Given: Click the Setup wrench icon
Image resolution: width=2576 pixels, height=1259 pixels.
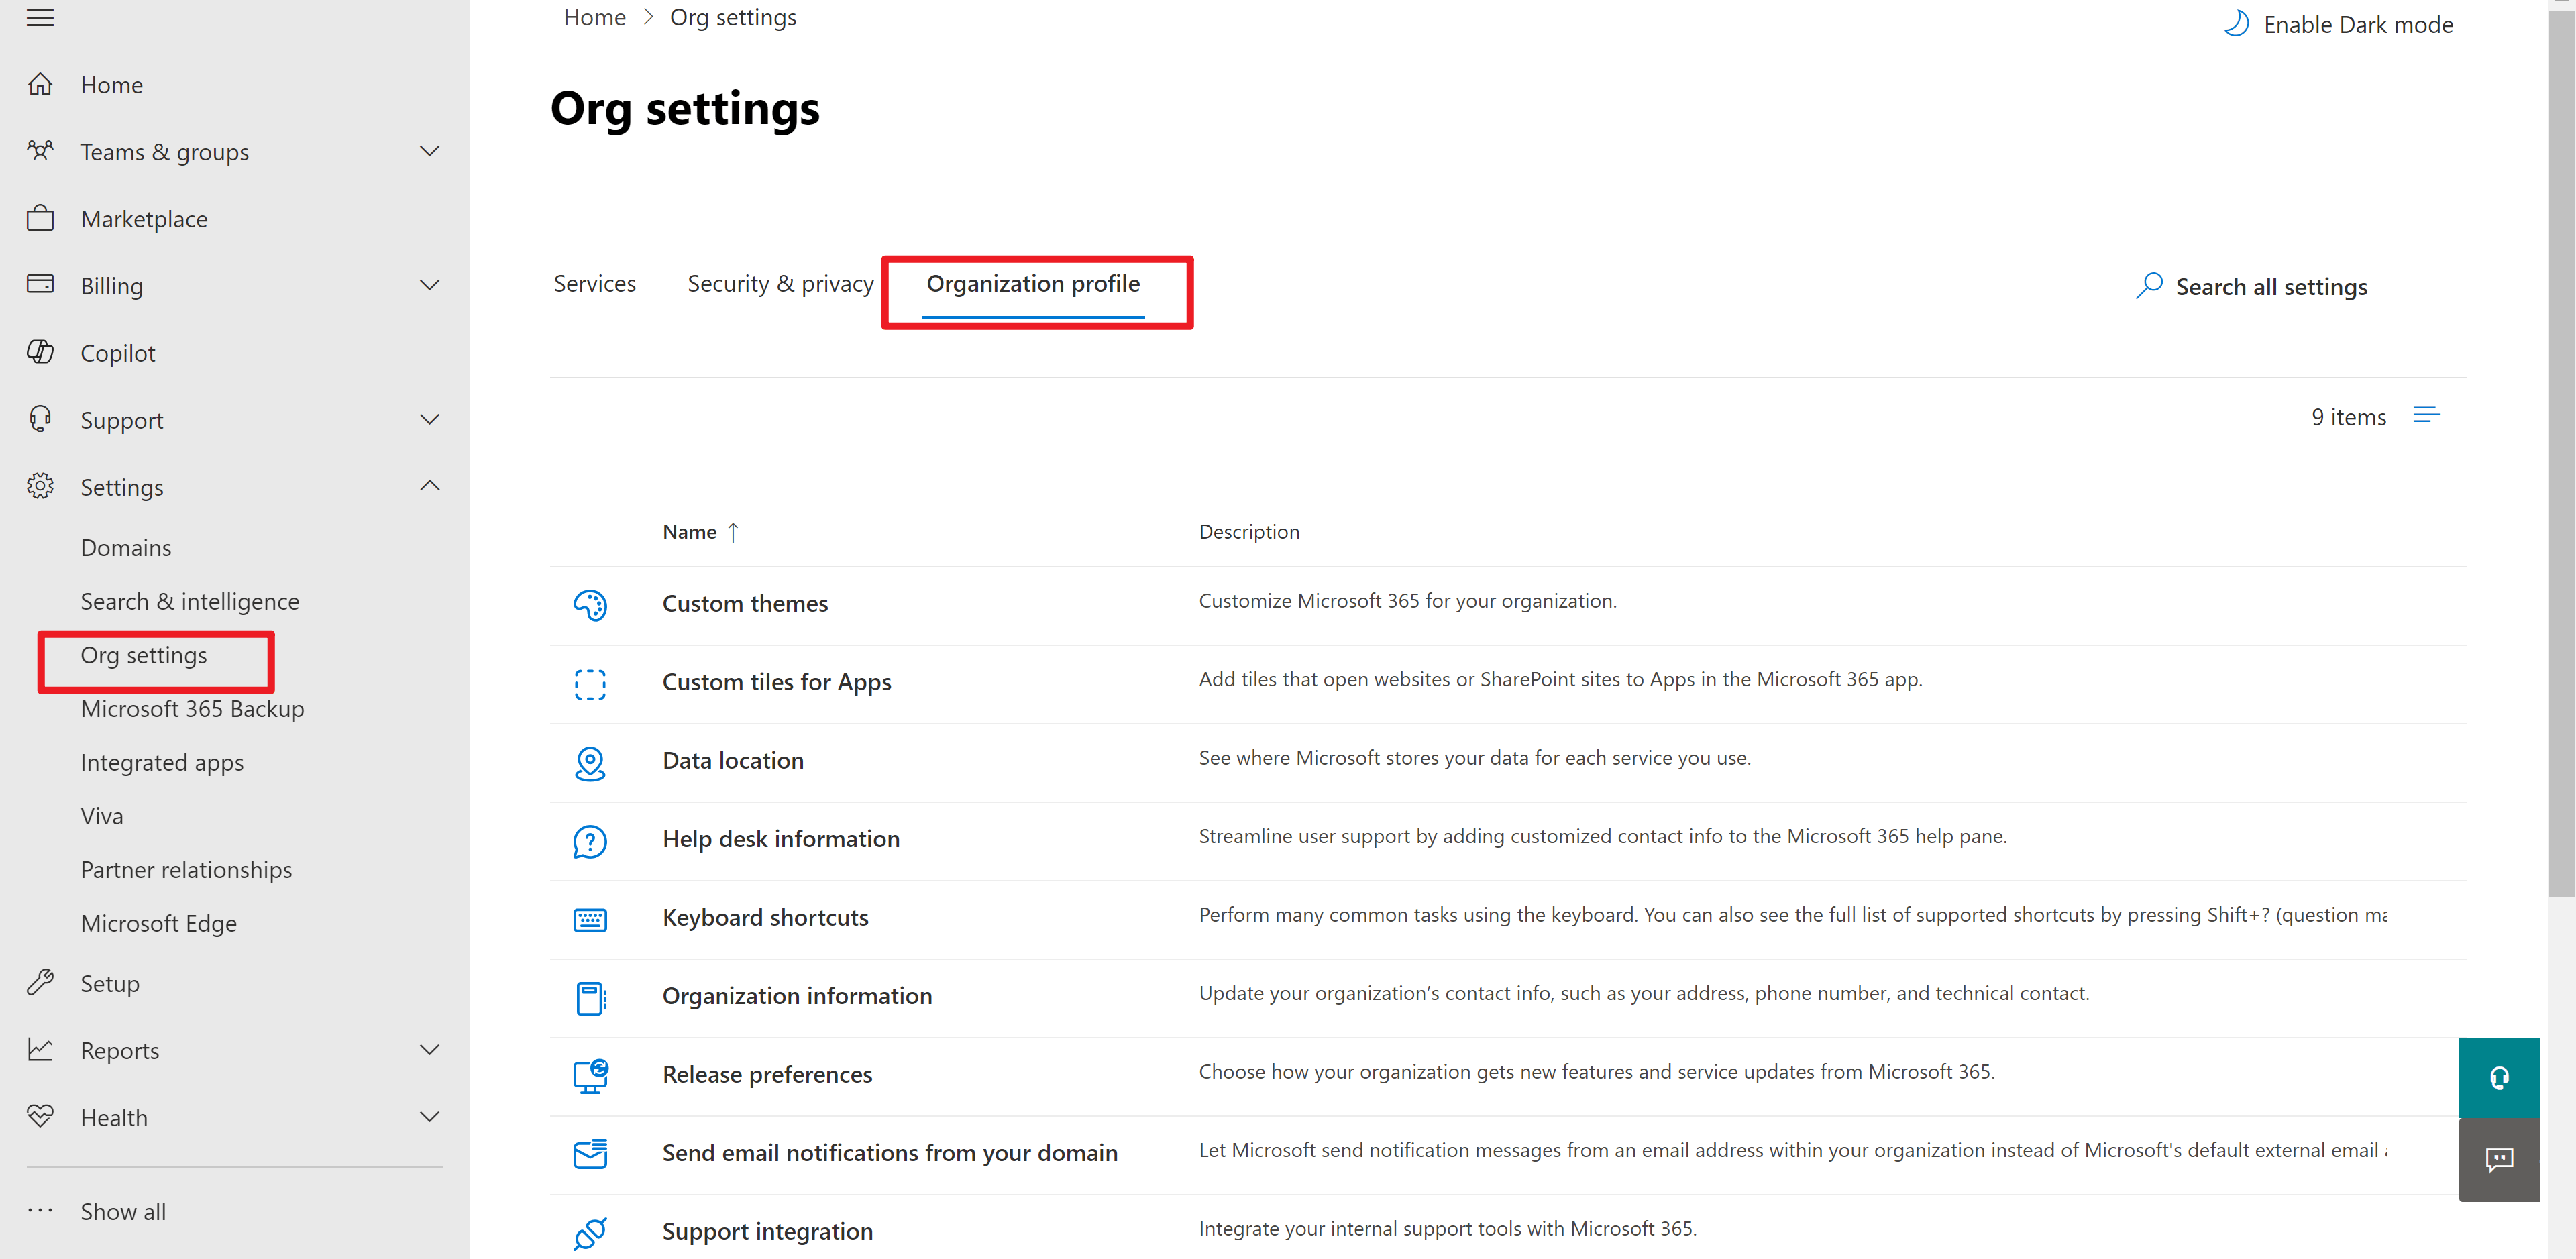Looking at the screenshot, I should [x=40, y=982].
